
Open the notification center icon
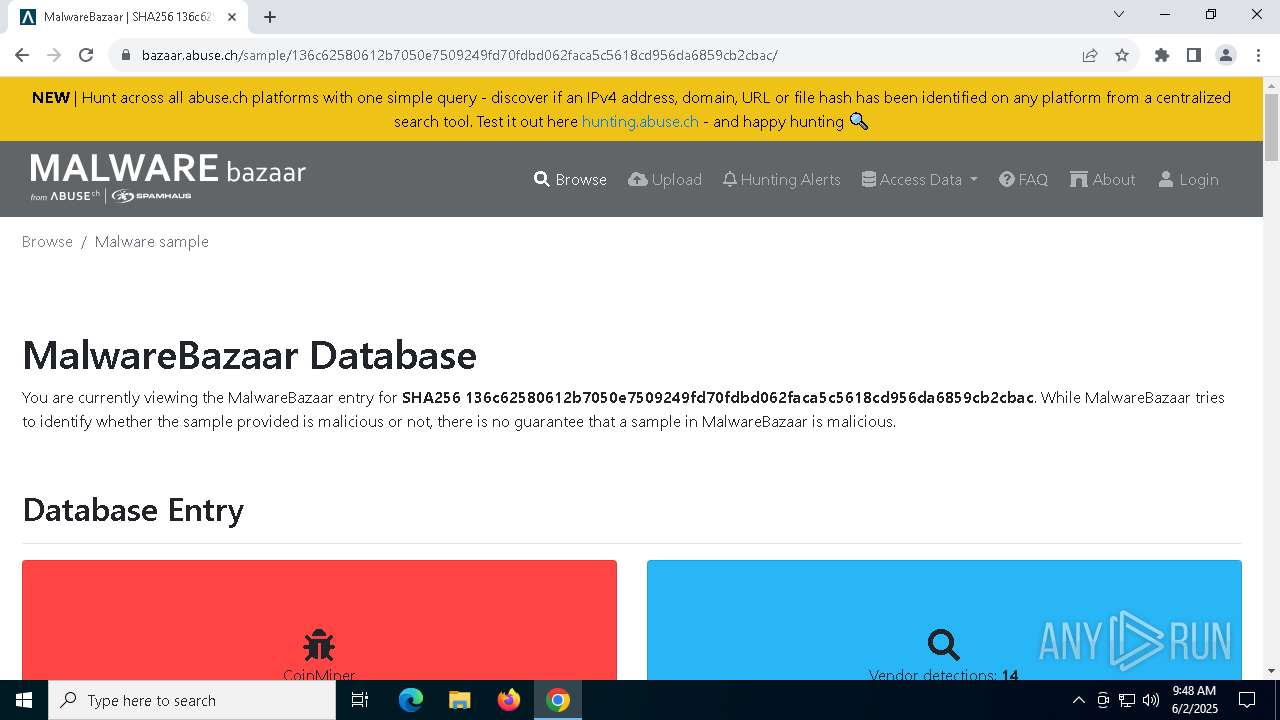click(1247, 700)
